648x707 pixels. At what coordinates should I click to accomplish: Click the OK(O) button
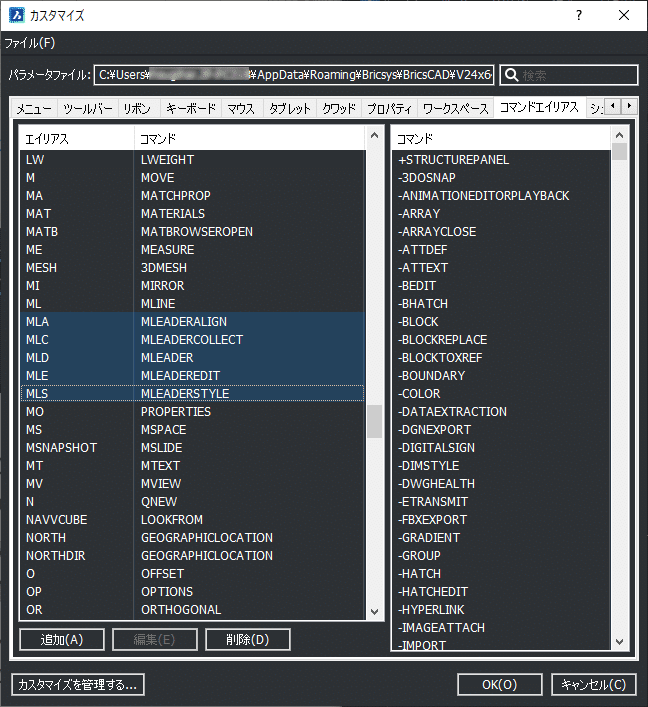(500, 684)
